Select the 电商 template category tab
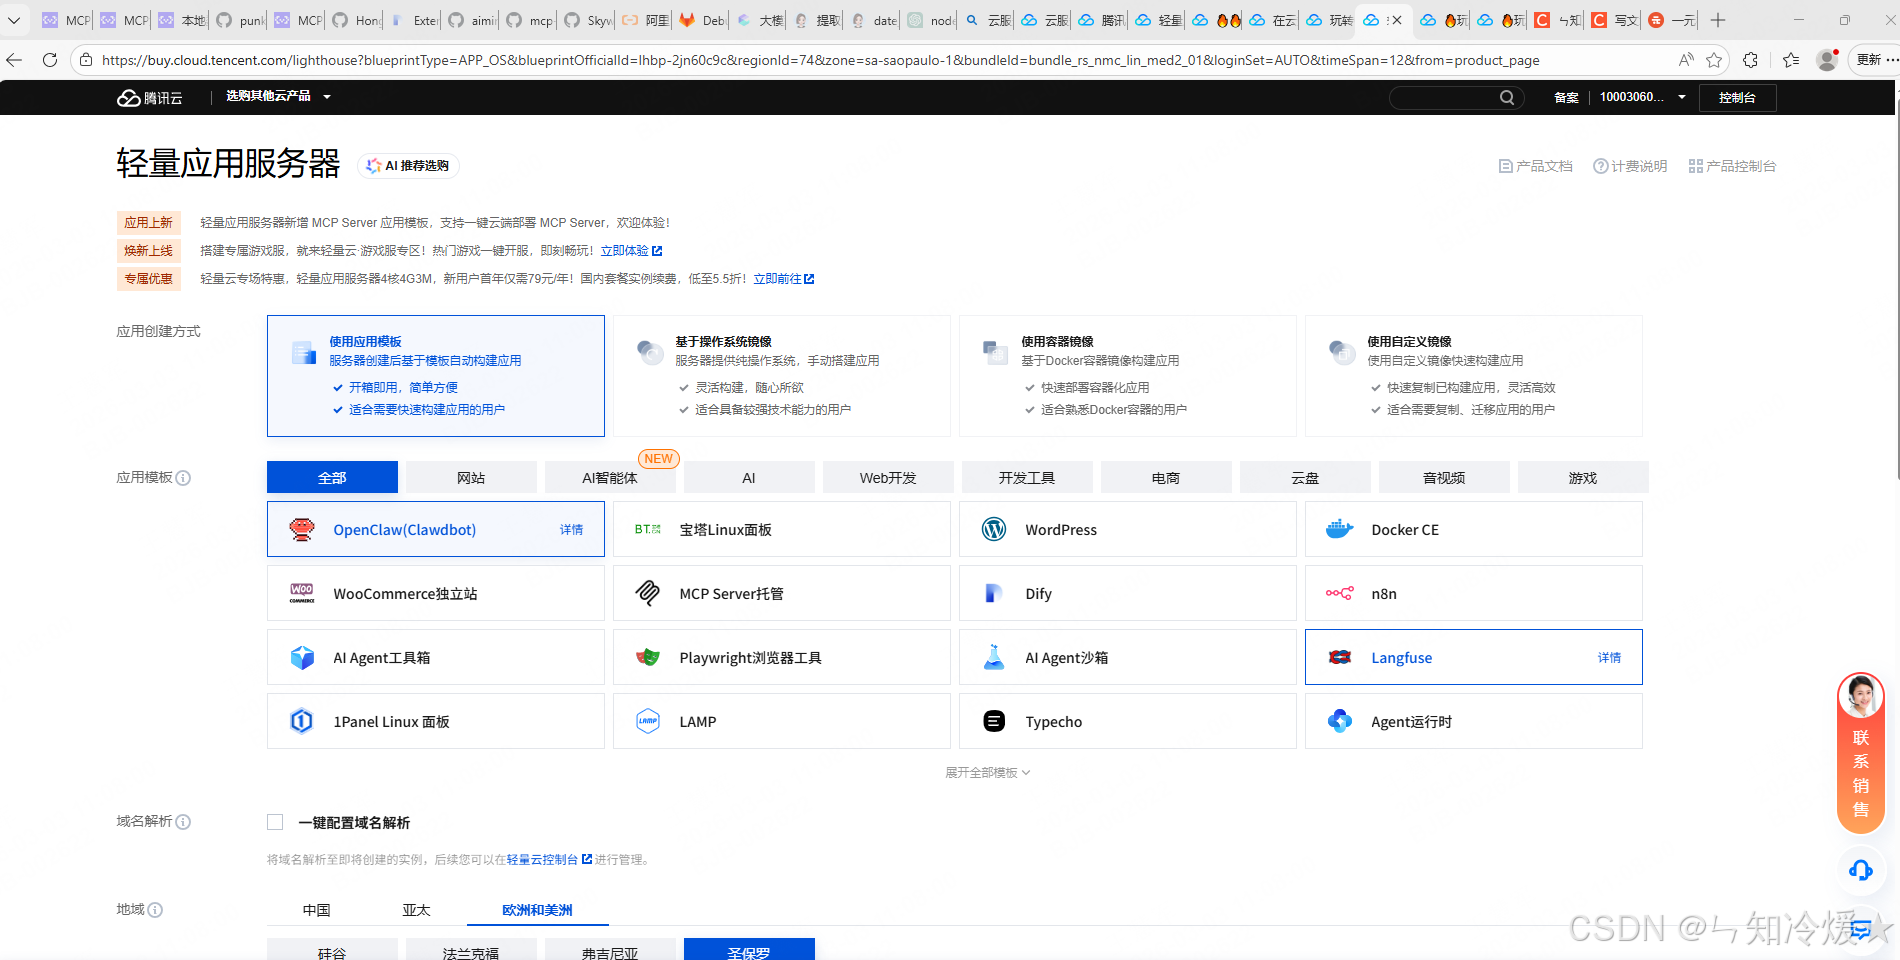The width and height of the screenshot is (1900, 960). [x=1166, y=477]
